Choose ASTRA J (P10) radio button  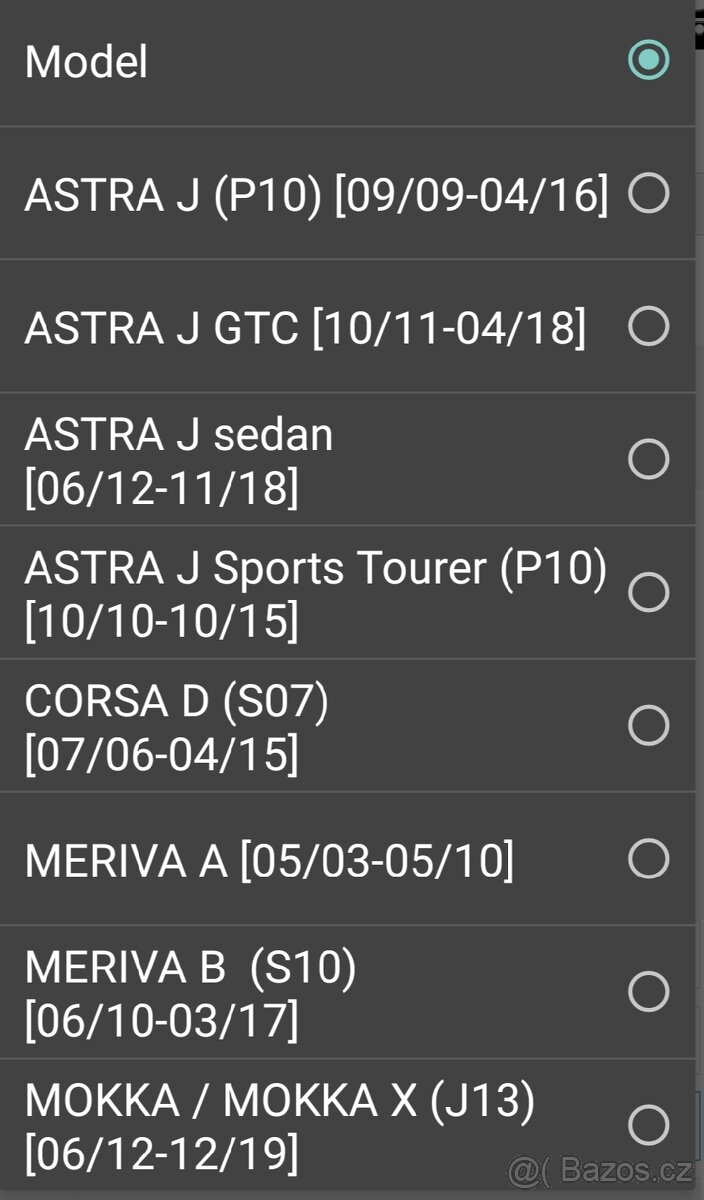click(x=648, y=192)
